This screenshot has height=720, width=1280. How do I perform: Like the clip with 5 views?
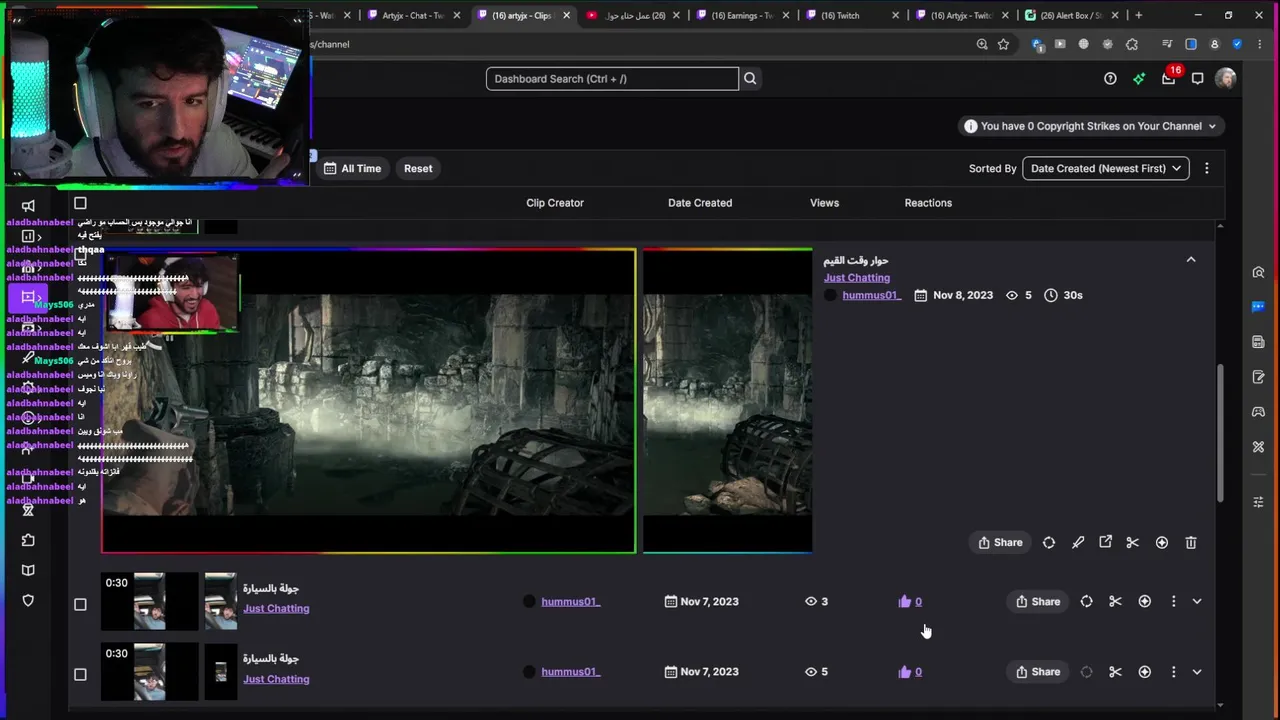click(x=910, y=672)
